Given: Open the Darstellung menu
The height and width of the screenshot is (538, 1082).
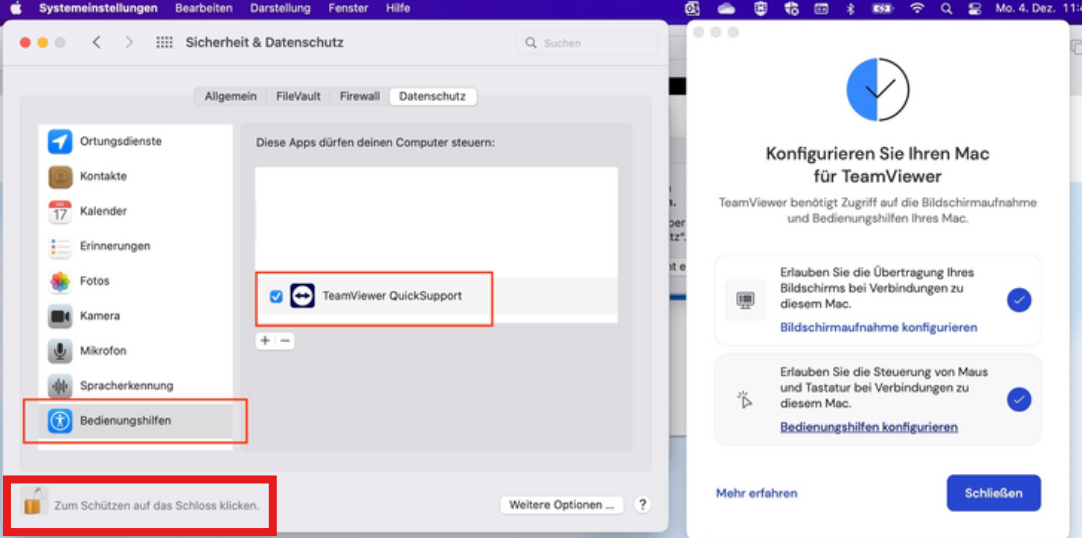Looking at the screenshot, I should tap(280, 8).
